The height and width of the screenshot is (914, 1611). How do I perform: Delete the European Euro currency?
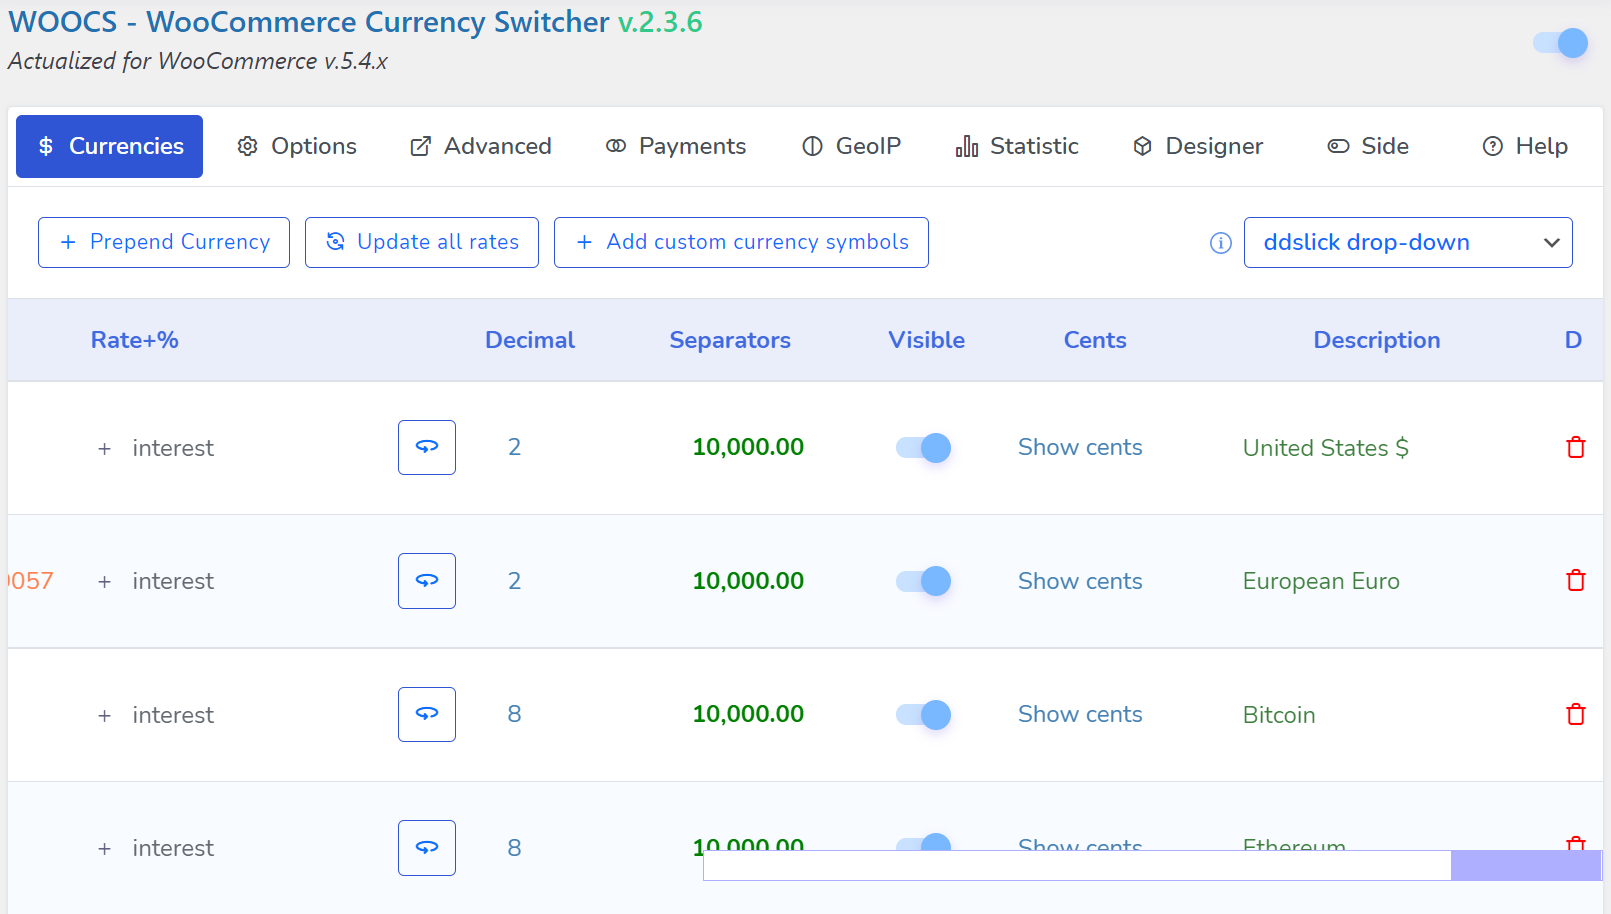[1576, 580]
